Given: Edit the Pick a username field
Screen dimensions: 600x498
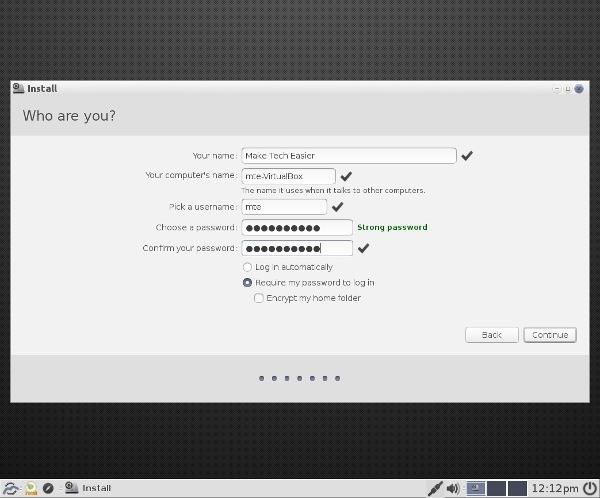Looking at the screenshot, I should coord(284,207).
